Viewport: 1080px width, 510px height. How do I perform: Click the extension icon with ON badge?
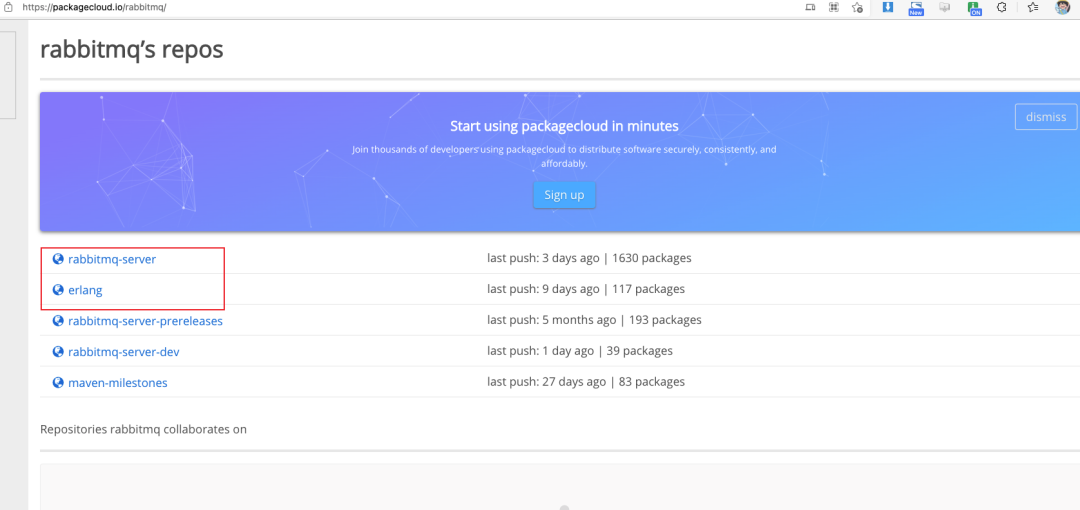(974, 8)
